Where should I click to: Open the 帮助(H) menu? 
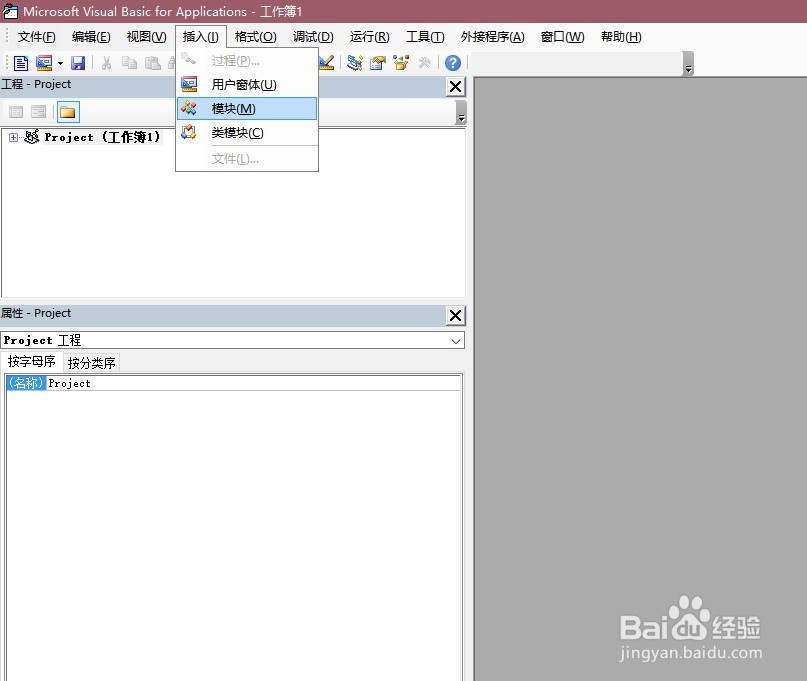tap(621, 37)
